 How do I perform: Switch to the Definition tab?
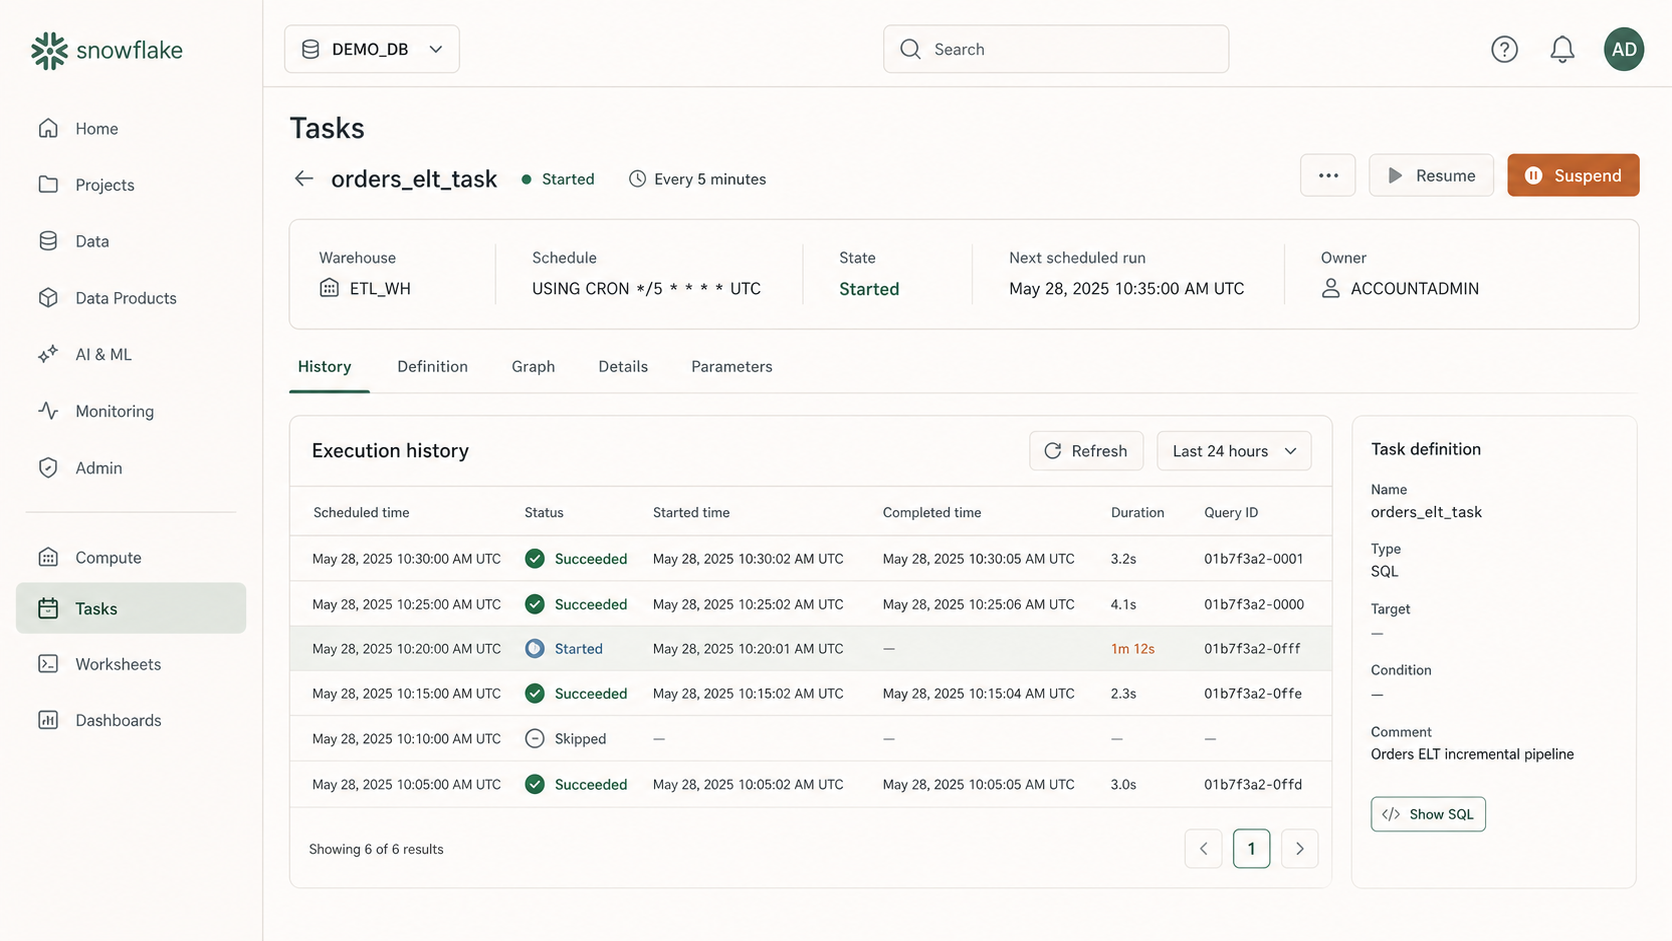click(x=432, y=367)
